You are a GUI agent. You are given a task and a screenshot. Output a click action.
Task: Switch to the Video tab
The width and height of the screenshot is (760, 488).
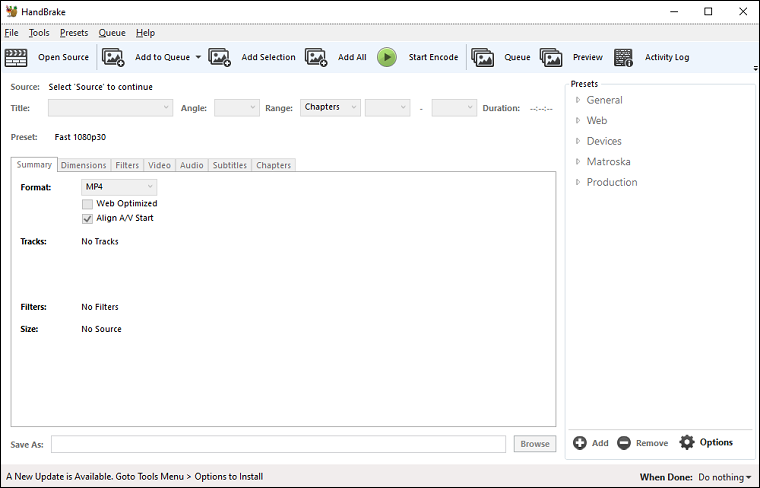tap(159, 165)
